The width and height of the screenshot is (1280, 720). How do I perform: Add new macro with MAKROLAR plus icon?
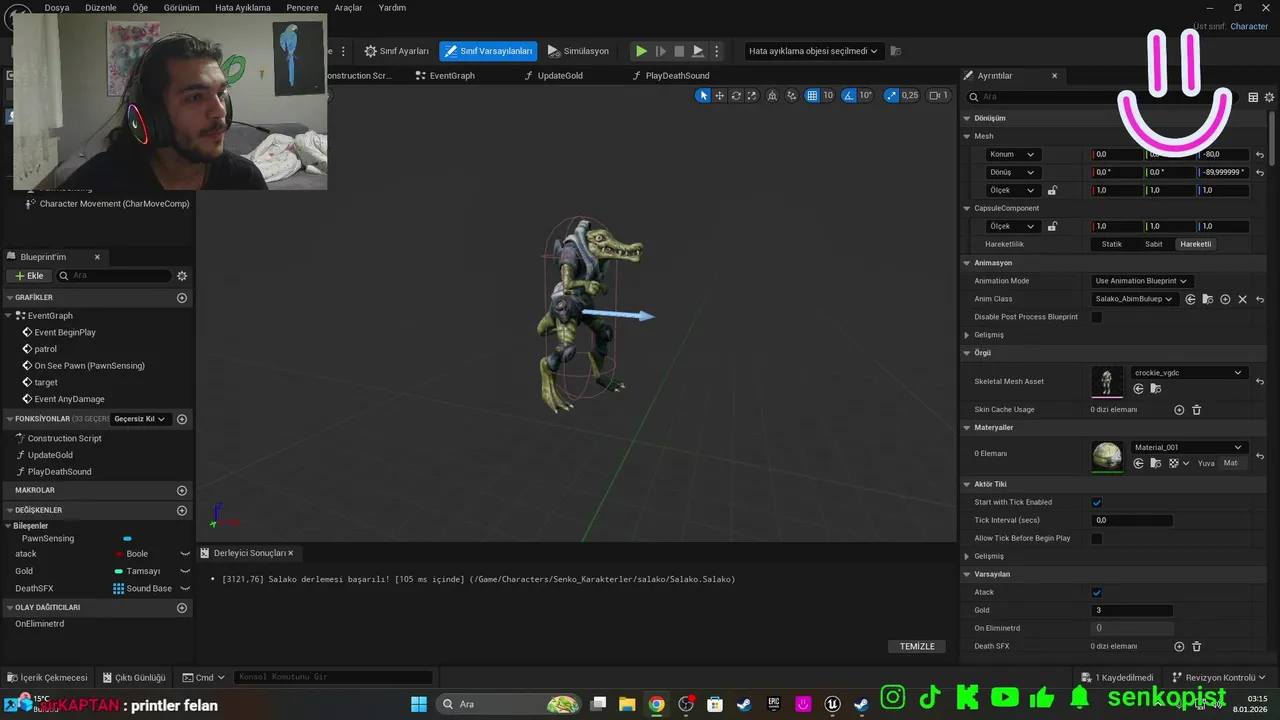click(x=182, y=491)
